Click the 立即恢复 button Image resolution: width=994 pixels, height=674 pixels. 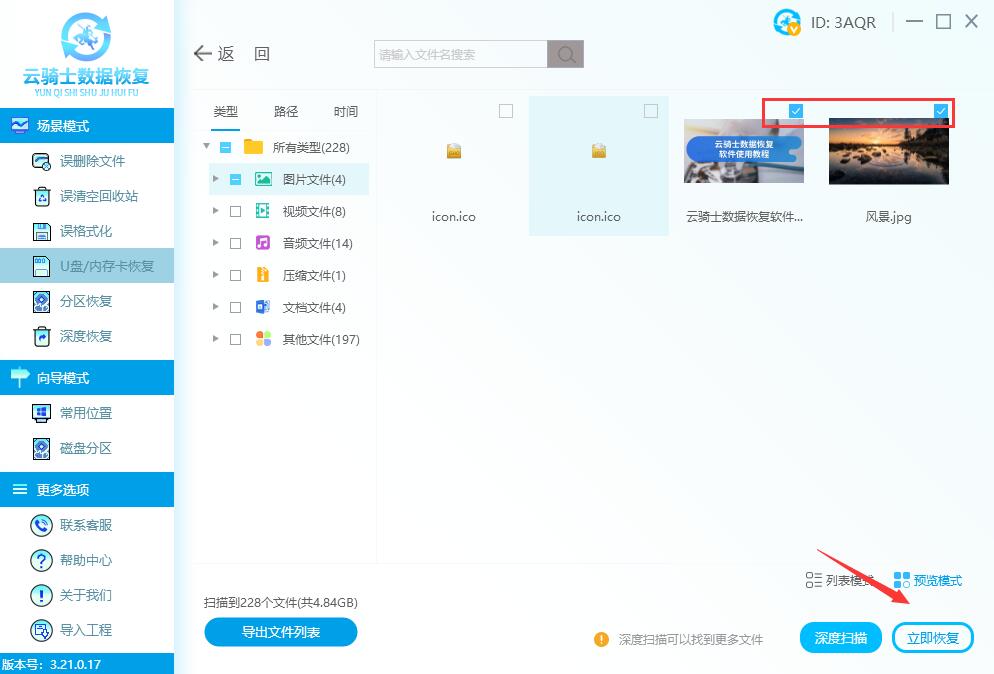[x=932, y=638]
